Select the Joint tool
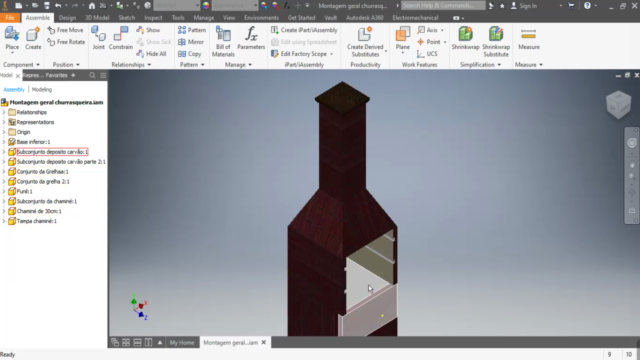 (x=98, y=38)
